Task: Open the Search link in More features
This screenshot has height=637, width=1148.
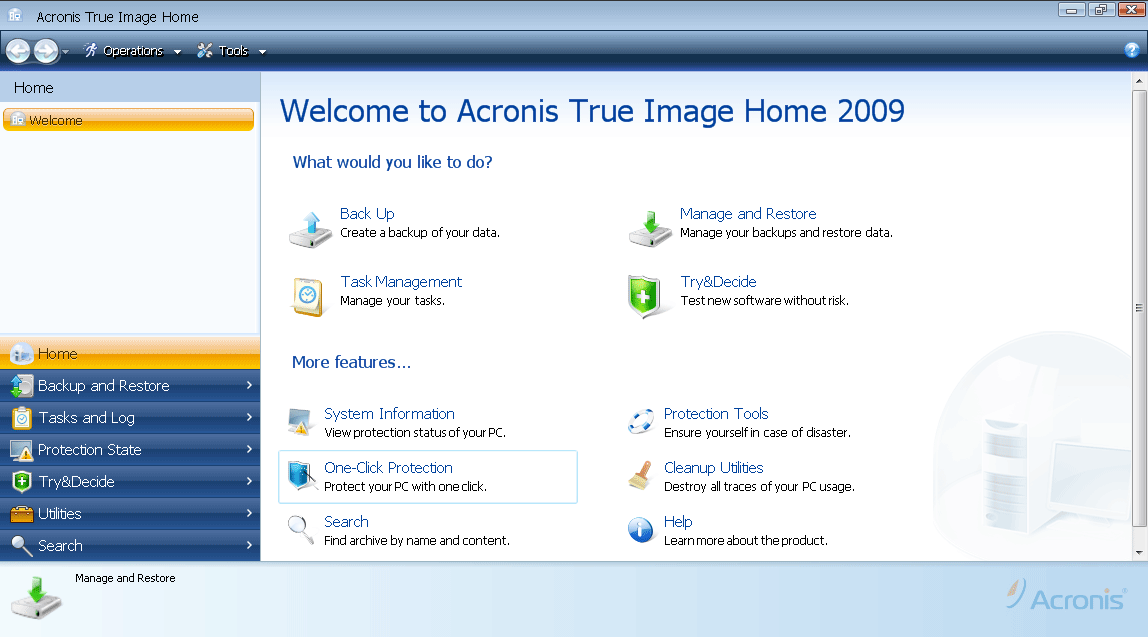Action: (346, 522)
